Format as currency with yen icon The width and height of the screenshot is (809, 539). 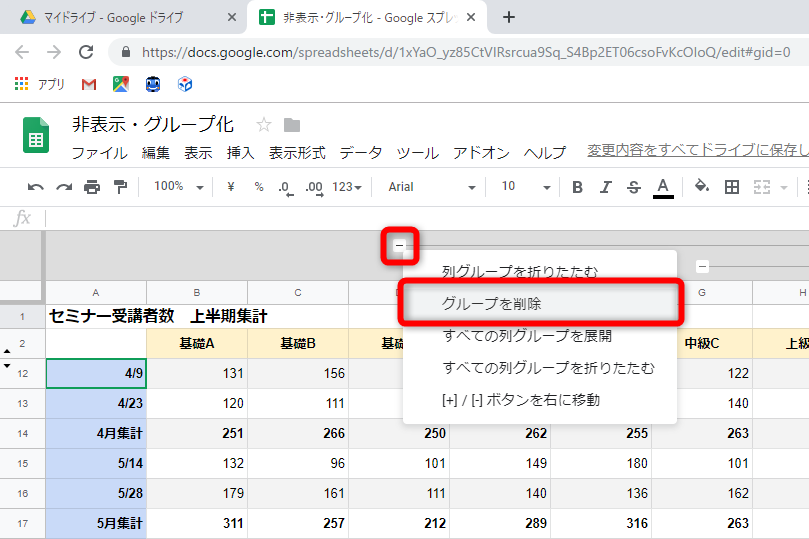tap(231, 187)
